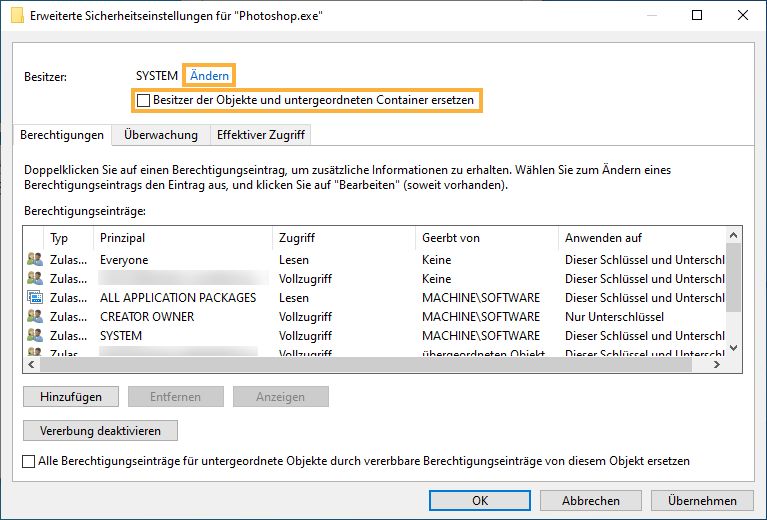This screenshot has width=767, height=520.
Task: Close the Erweiterte Sicherheitseinstellungen window
Action: [743, 15]
